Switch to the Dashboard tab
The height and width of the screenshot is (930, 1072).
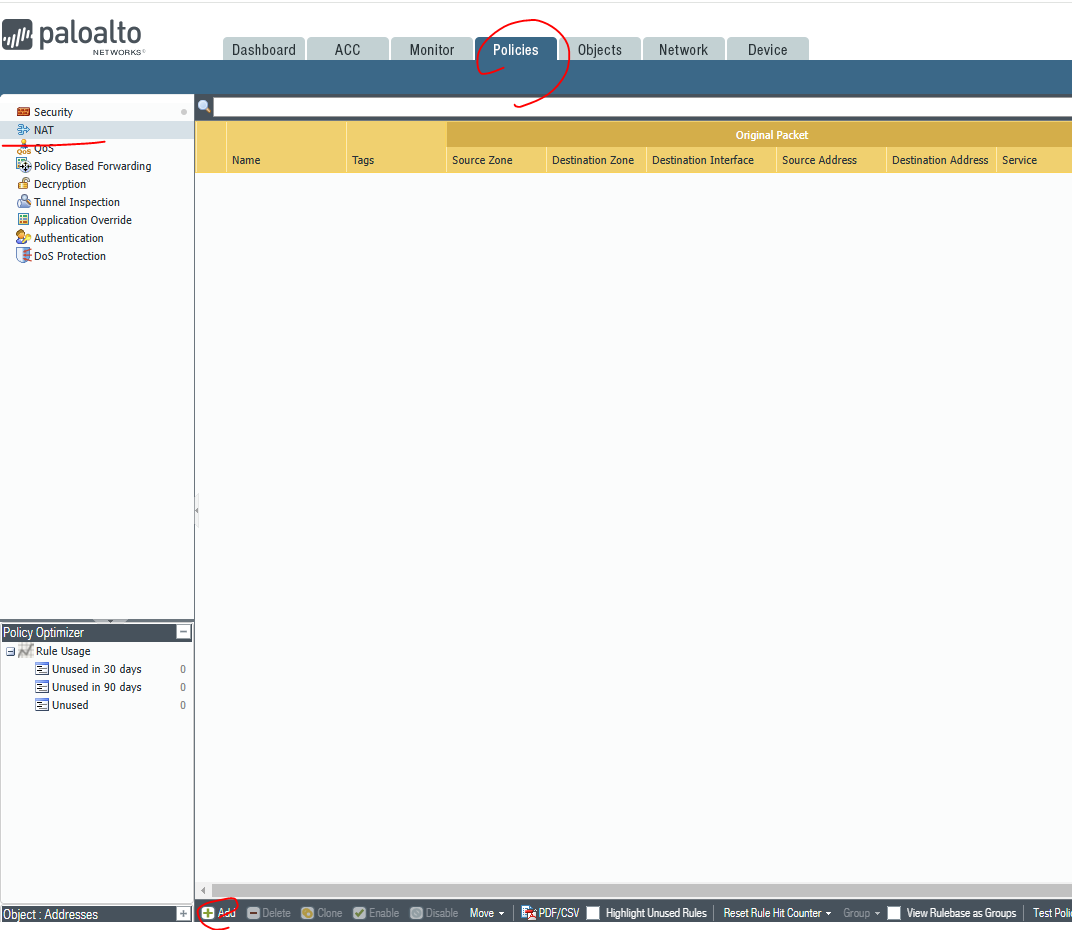point(264,49)
